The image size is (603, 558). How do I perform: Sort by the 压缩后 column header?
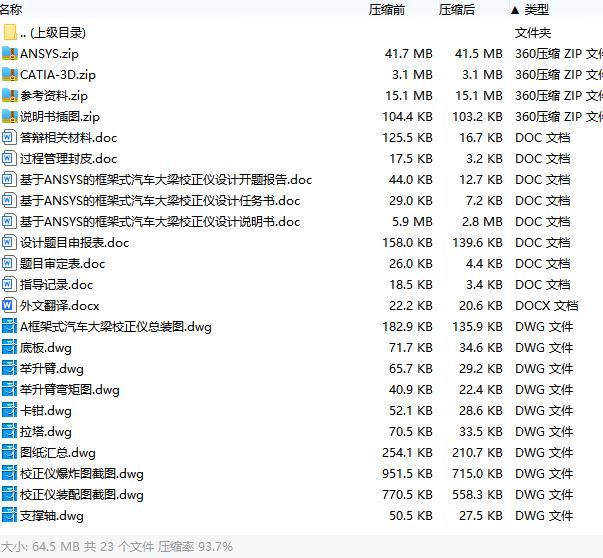click(x=456, y=10)
